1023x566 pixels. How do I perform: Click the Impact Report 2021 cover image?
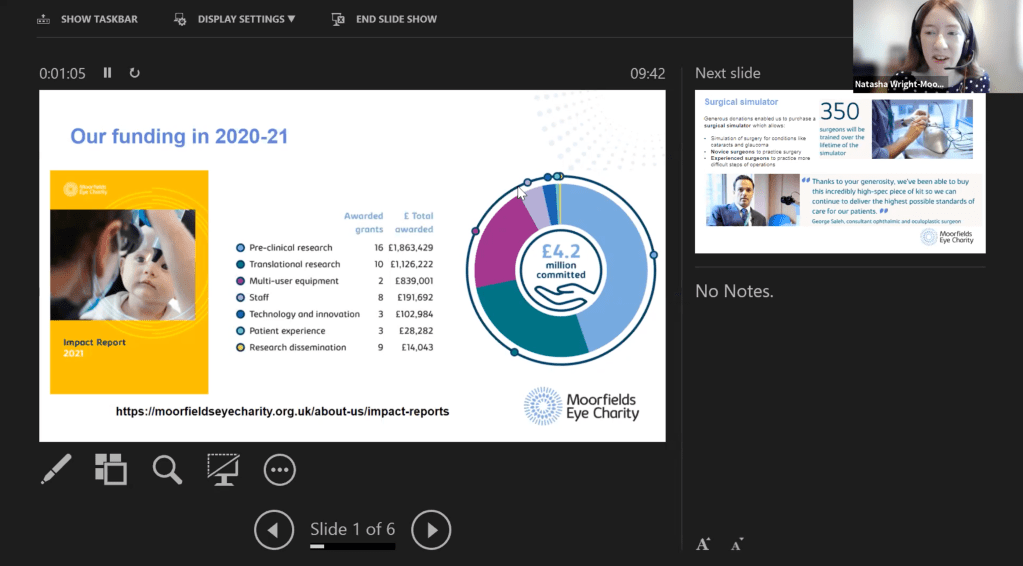(x=129, y=281)
